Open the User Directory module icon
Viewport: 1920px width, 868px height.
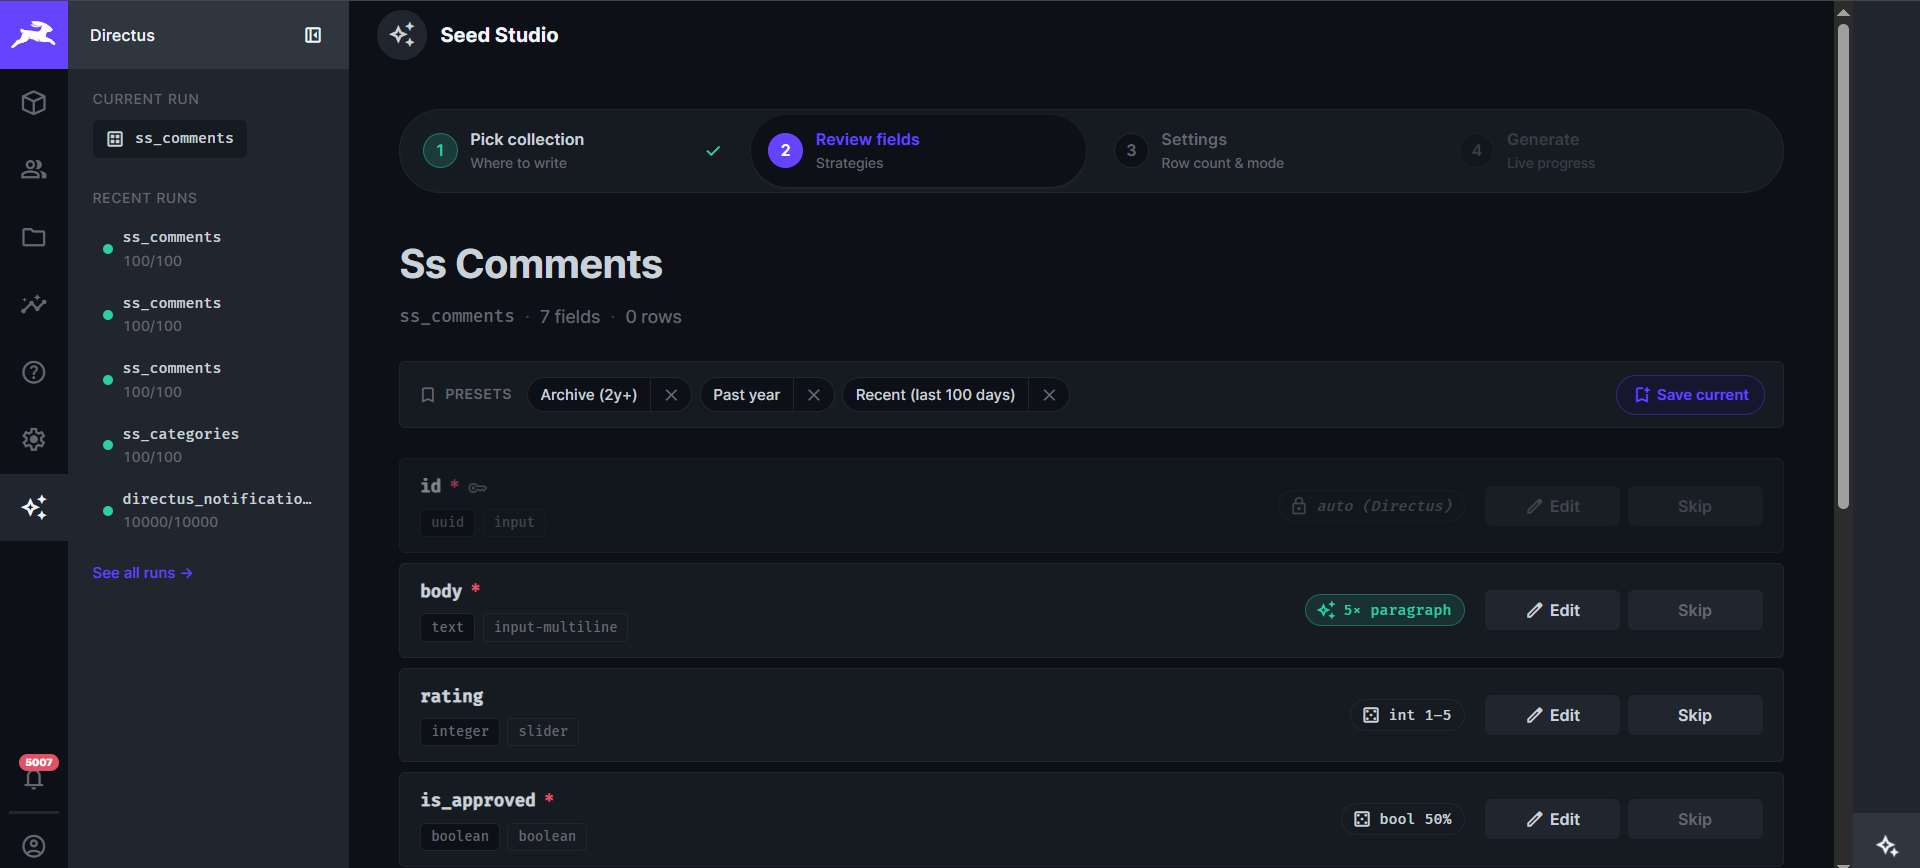34,170
